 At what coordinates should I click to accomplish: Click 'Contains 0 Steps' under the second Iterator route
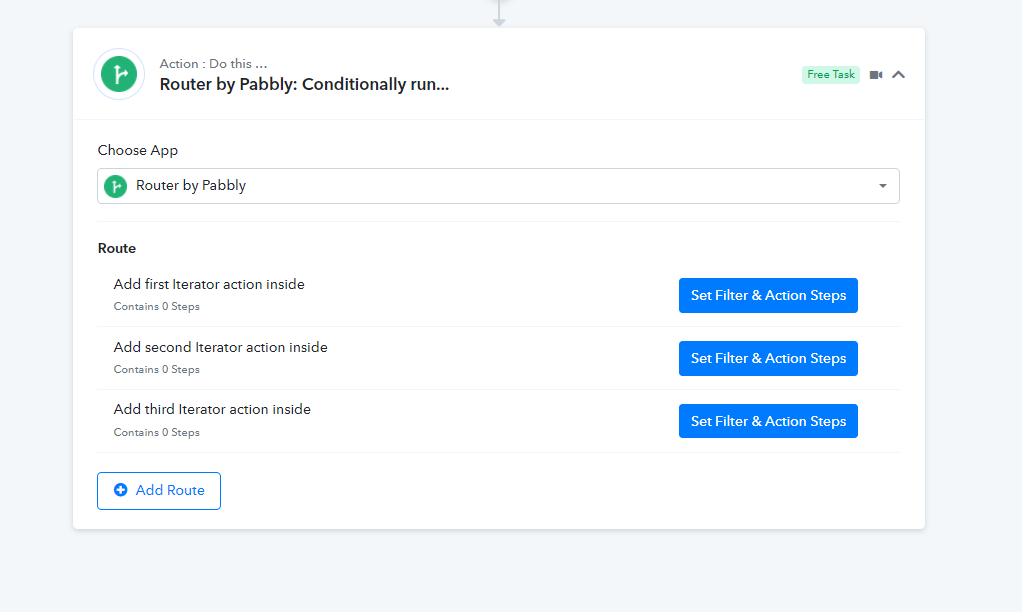156,370
